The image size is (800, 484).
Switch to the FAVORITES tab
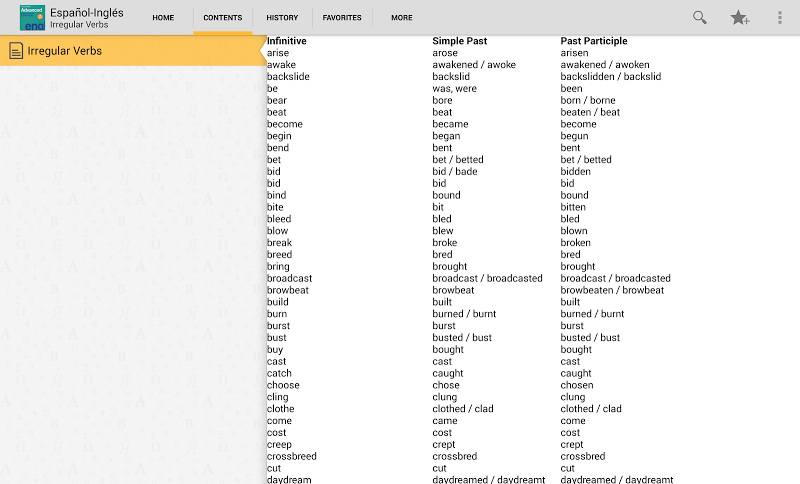pos(342,17)
